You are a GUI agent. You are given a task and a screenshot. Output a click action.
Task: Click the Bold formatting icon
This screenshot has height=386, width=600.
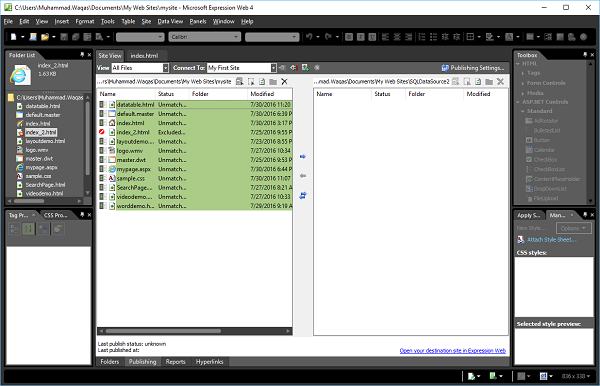349,37
